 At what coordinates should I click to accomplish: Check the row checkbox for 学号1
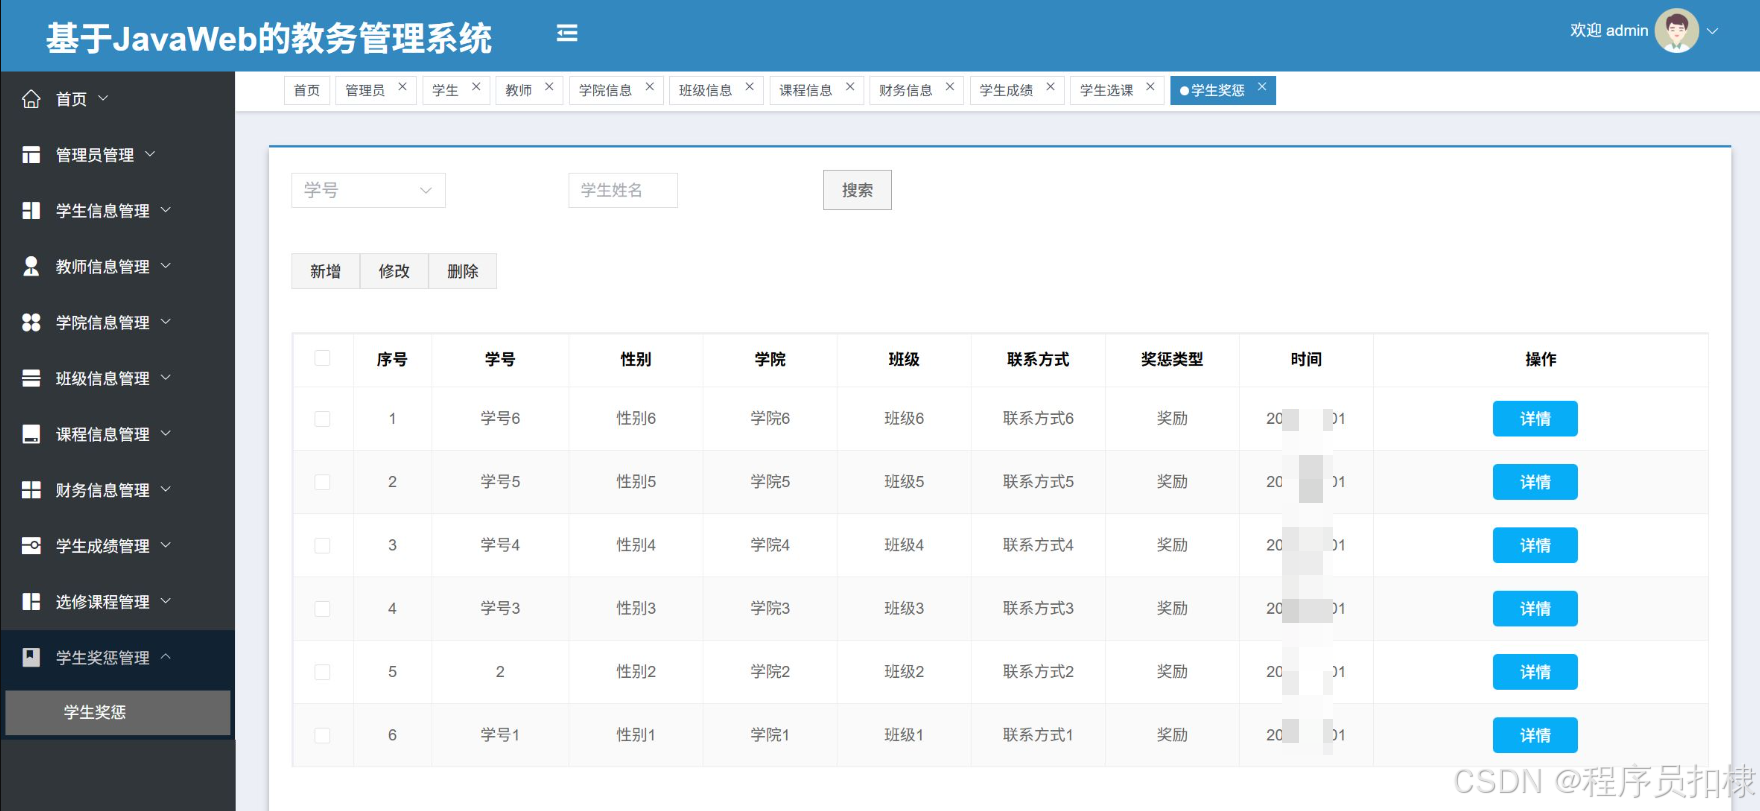(x=322, y=735)
